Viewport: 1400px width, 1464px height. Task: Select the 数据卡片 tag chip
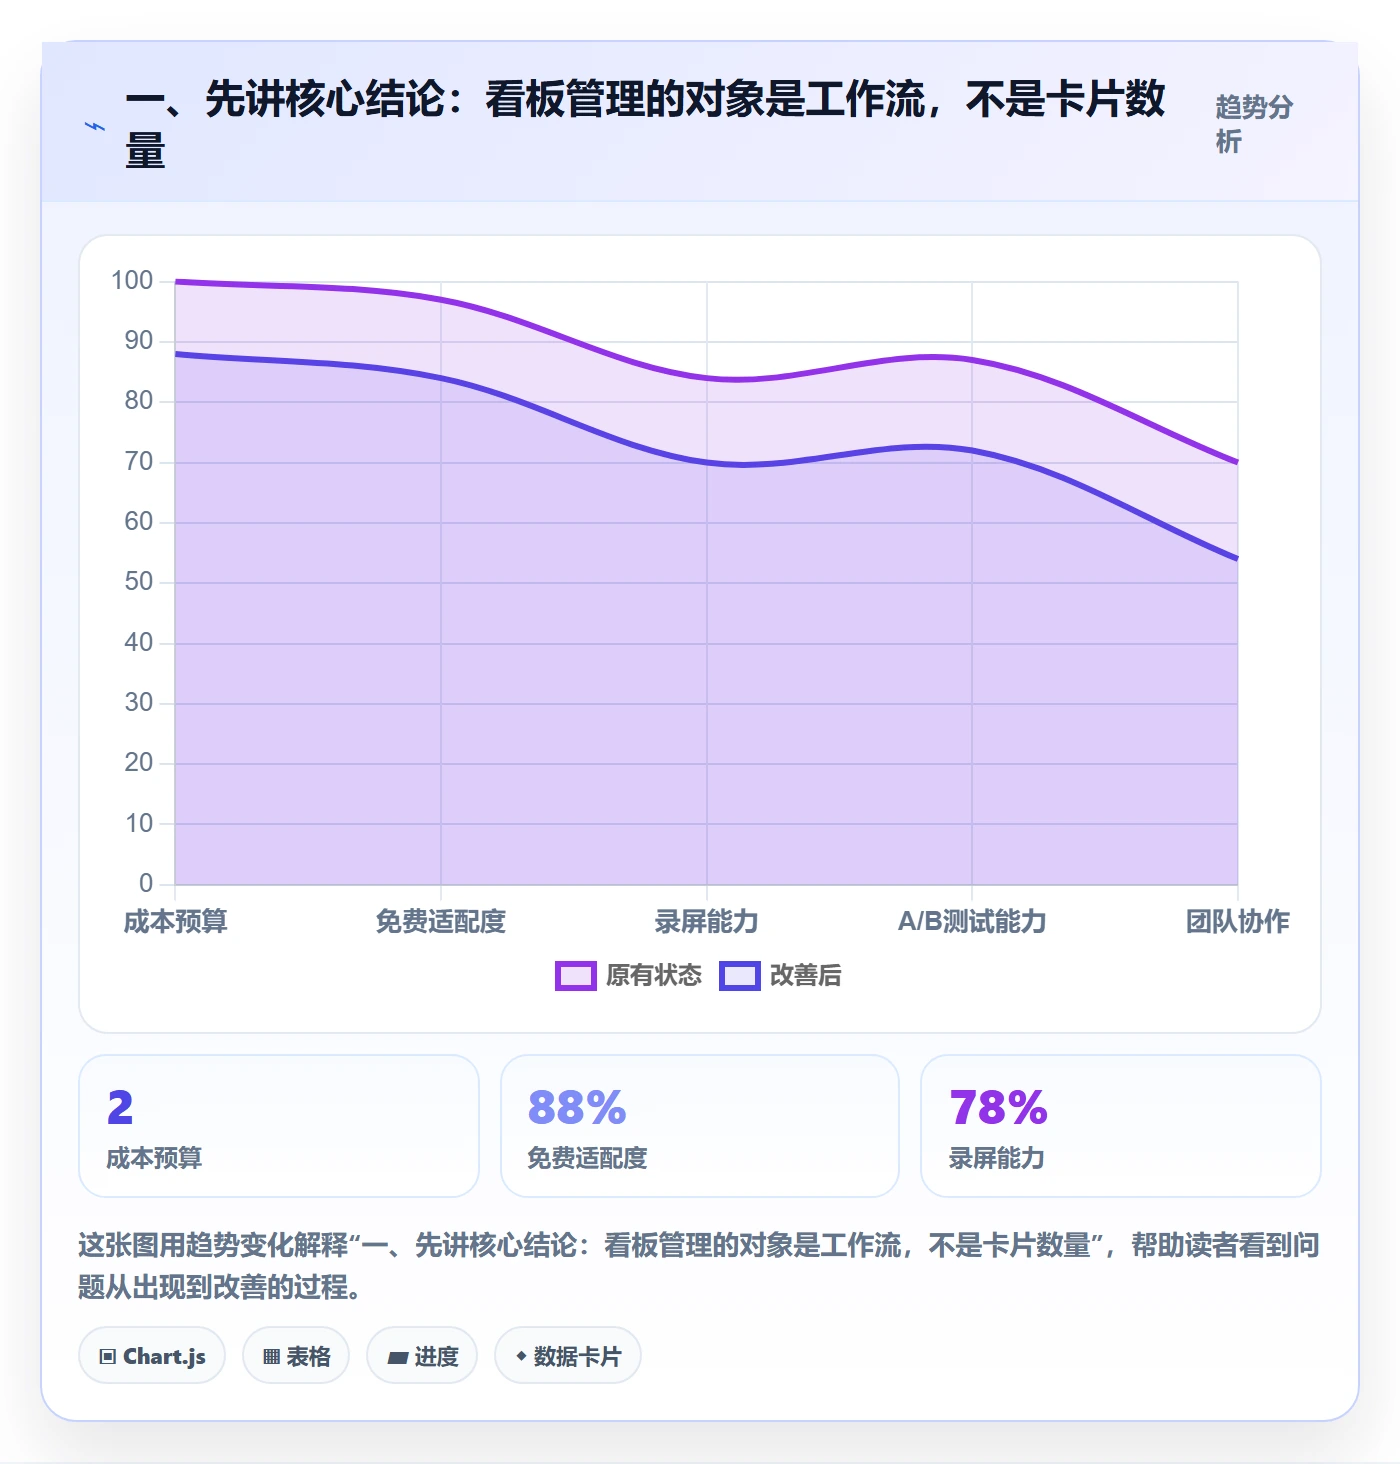click(x=568, y=1356)
